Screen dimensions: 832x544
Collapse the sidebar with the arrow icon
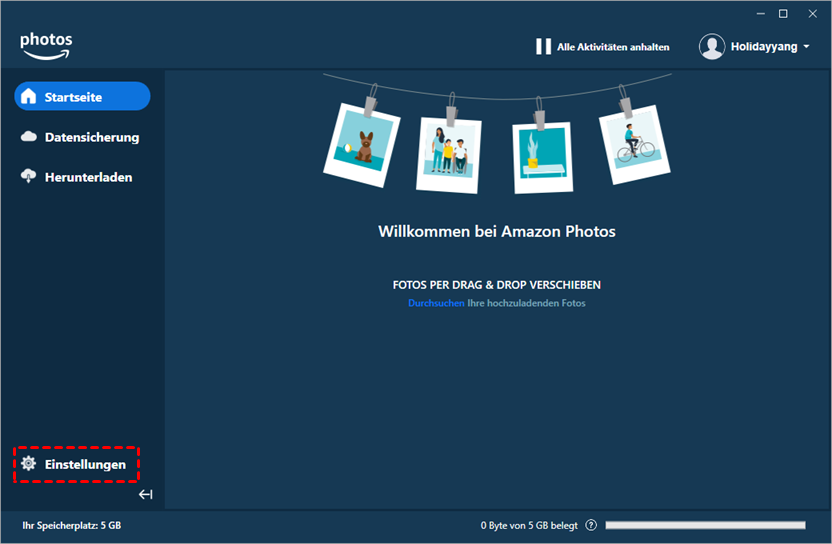(145, 495)
